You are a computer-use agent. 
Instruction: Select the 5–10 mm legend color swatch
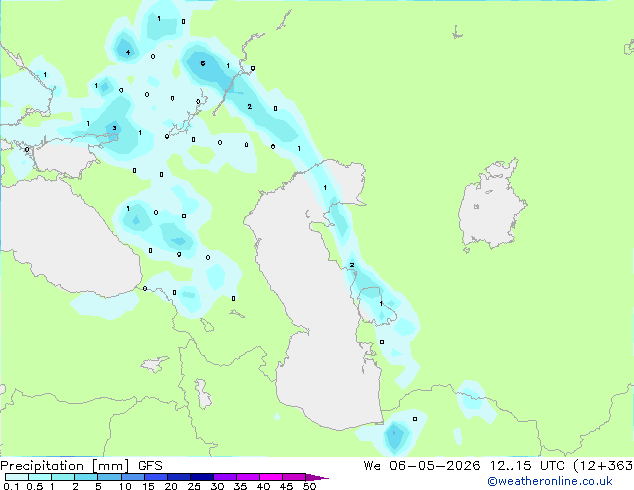(x=109, y=477)
